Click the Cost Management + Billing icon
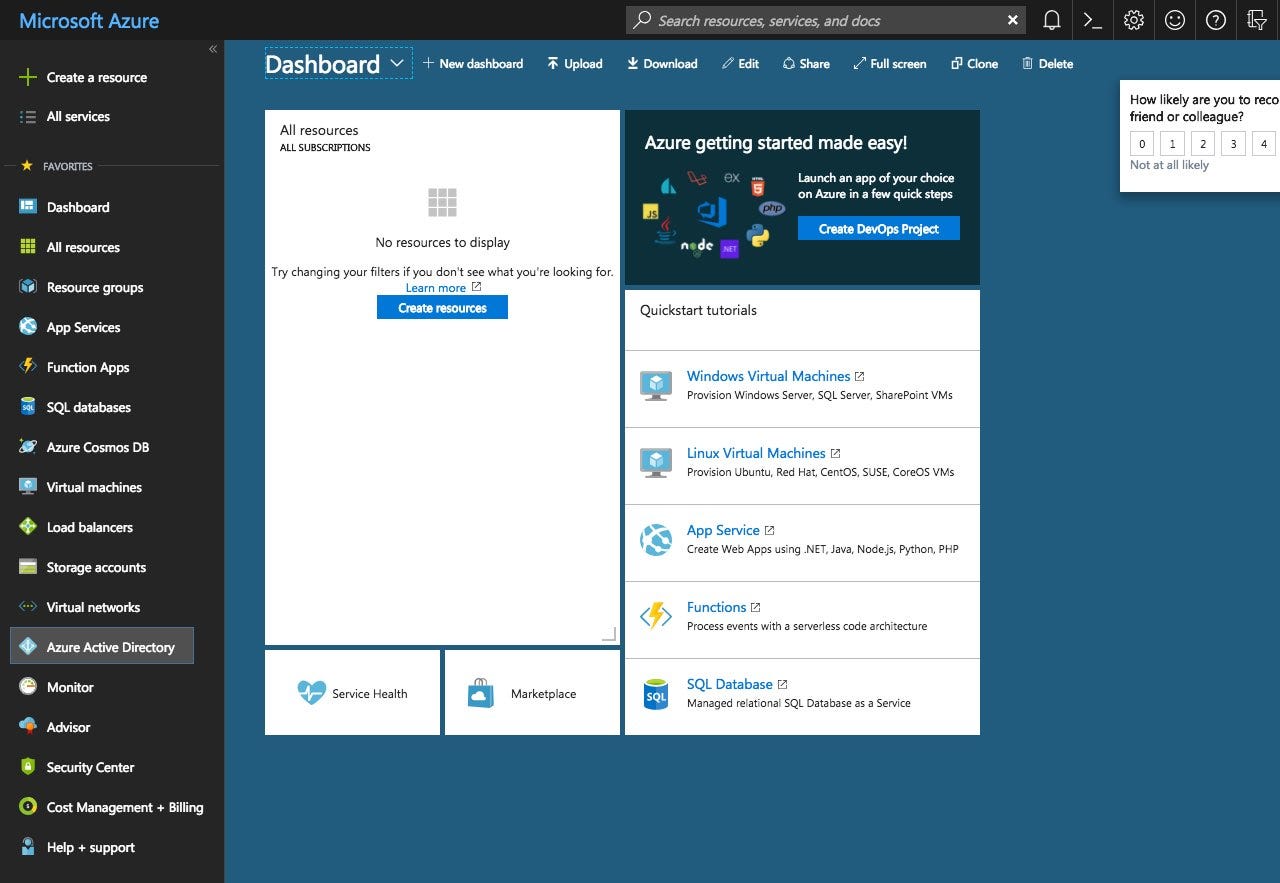The height and width of the screenshot is (883, 1280). click(28, 807)
